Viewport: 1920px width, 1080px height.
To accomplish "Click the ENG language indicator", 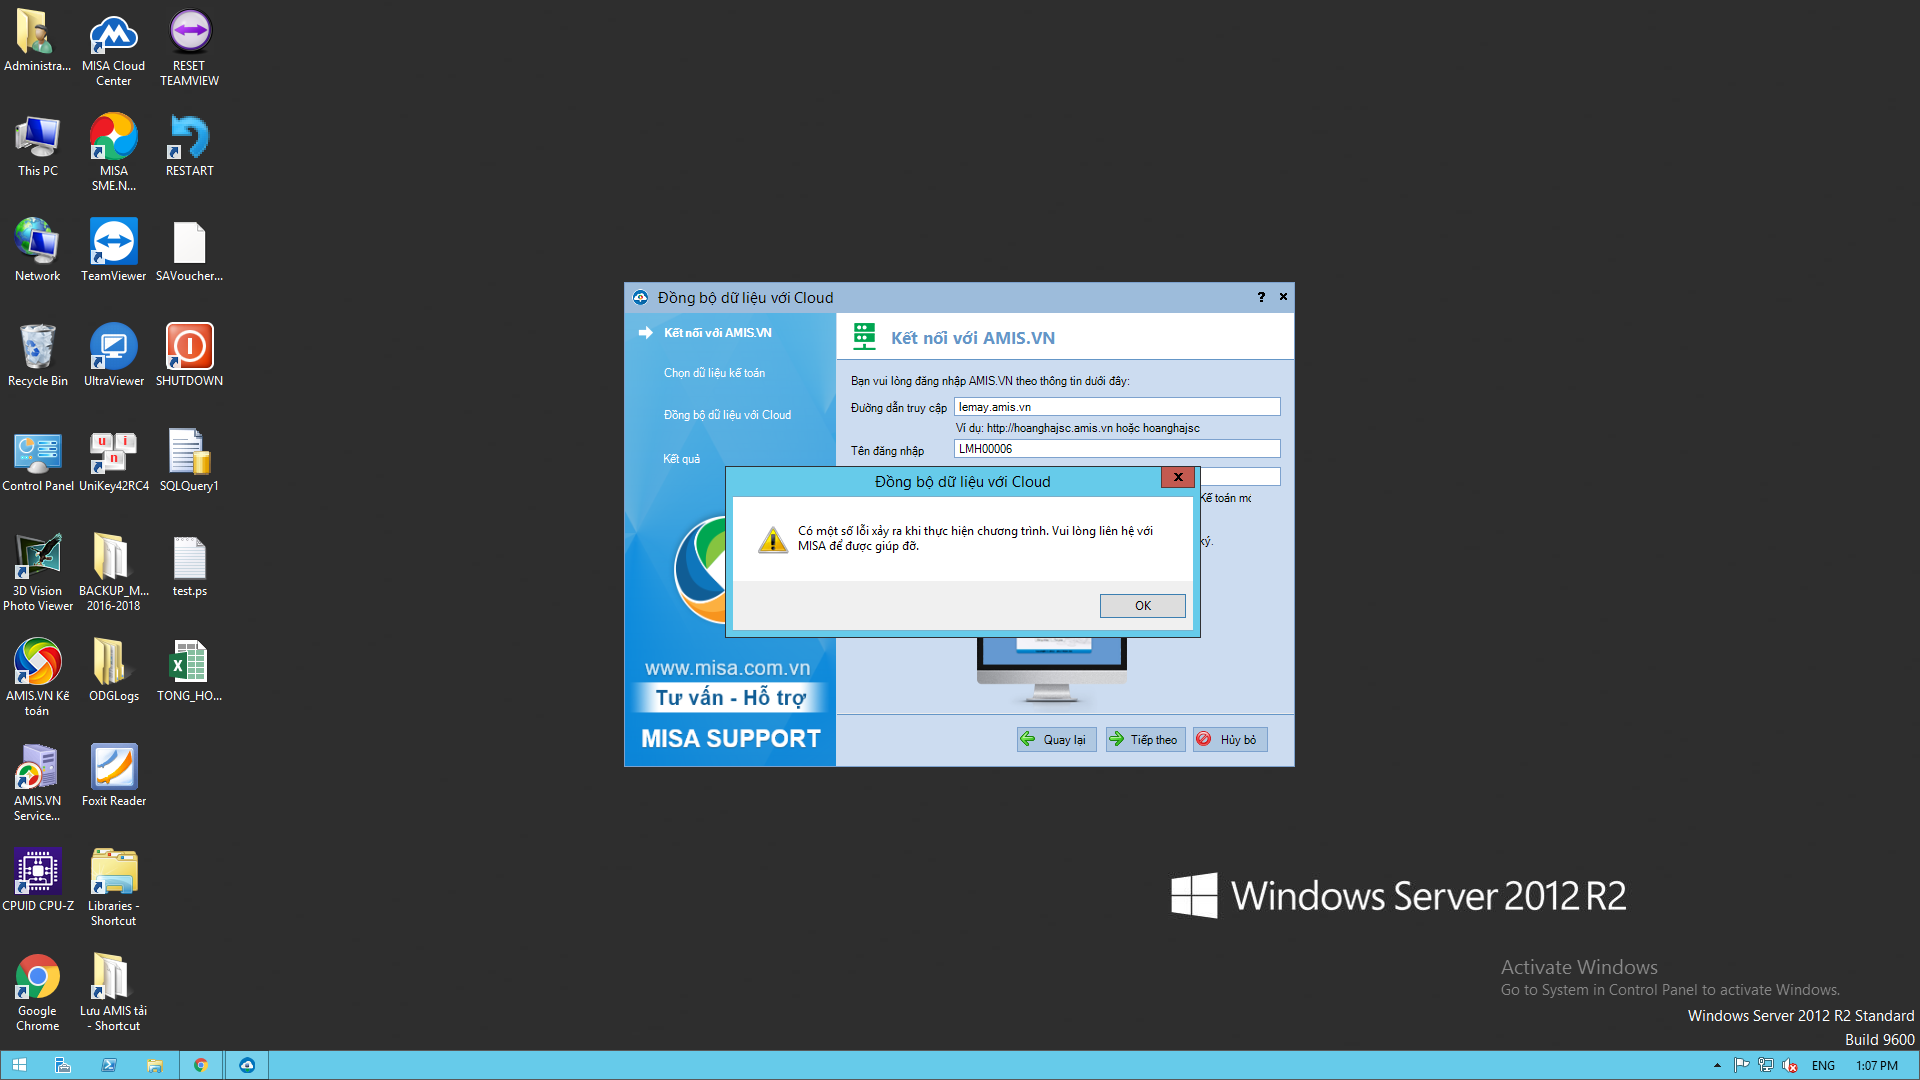I will (1823, 1066).
